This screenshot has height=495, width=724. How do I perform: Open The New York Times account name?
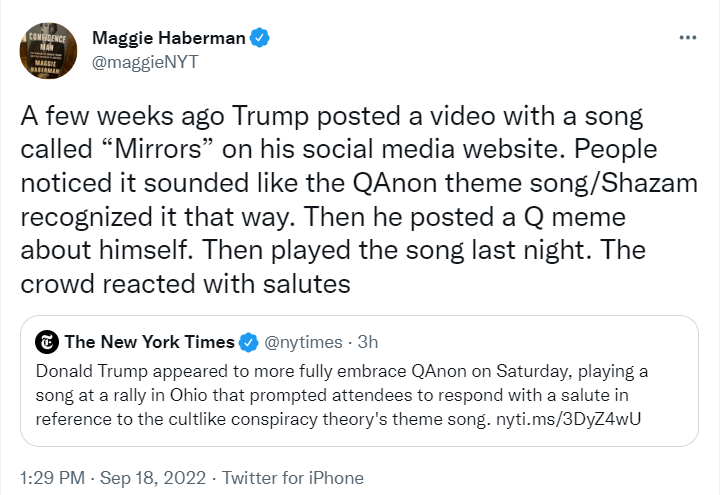pyautogui.click(x=150, y=342)
